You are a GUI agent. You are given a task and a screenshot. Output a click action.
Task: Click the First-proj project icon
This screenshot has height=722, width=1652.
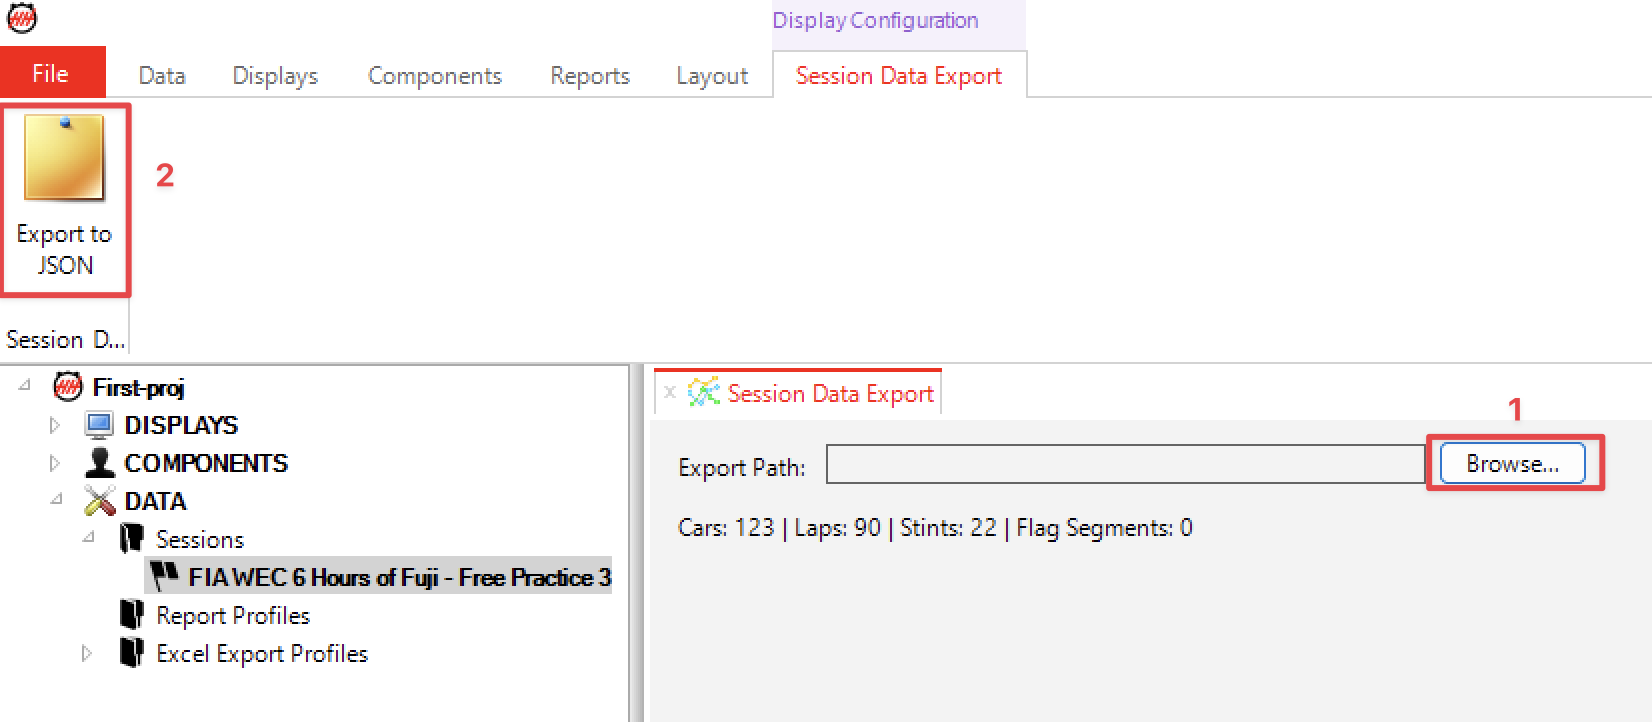click(67, 387)
